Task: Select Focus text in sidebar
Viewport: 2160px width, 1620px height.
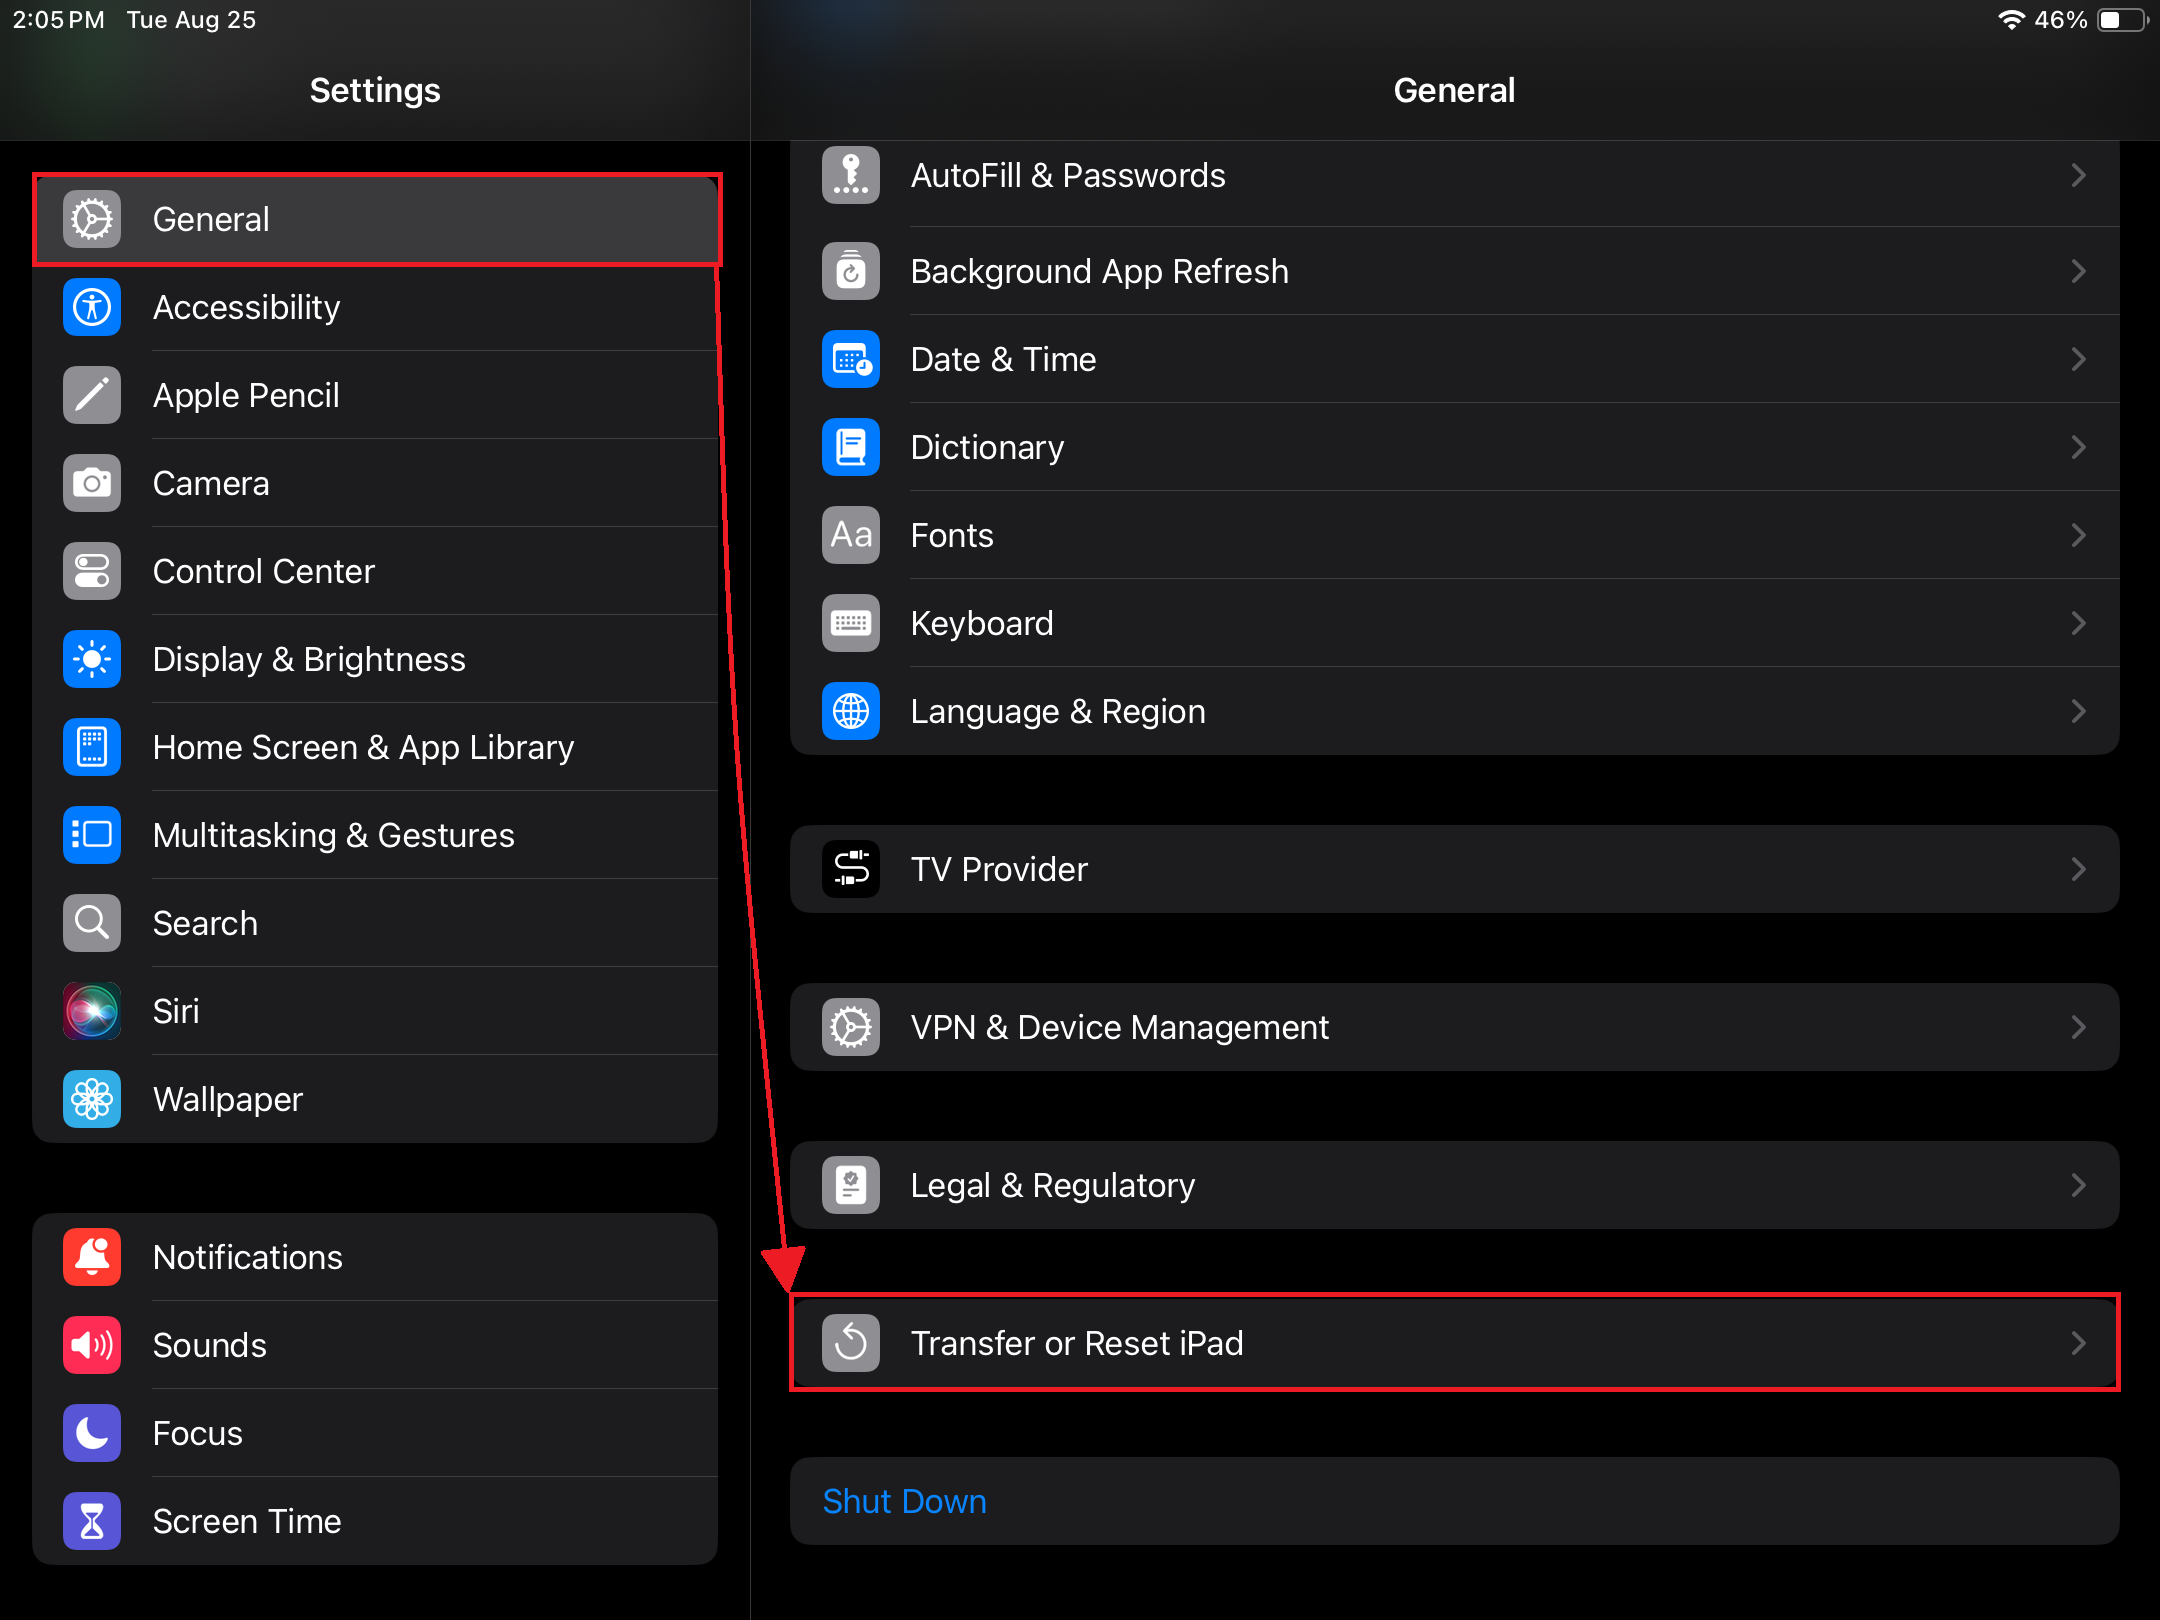Action: pyautogui.click(x=198, y=1433)
